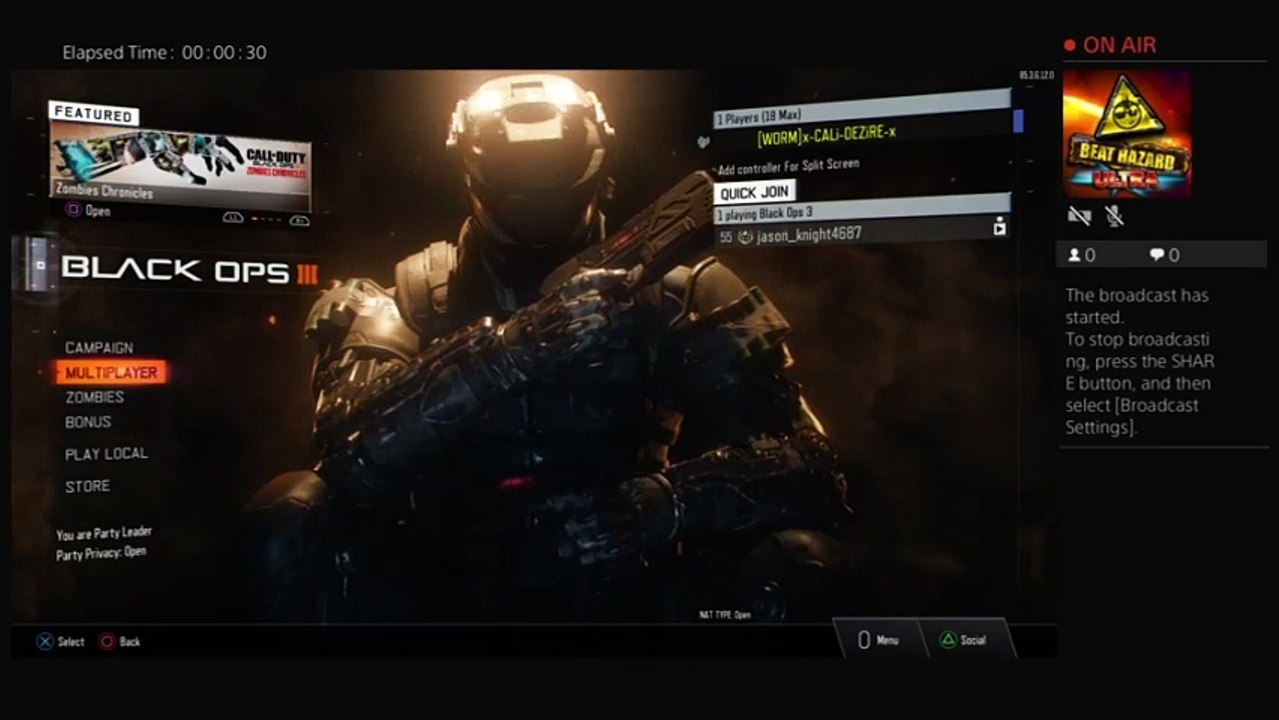This screenshot has height=720, width=1279.
Task: Click the lobby list scrollbar handle
Action: click(x=1018, y=121)
